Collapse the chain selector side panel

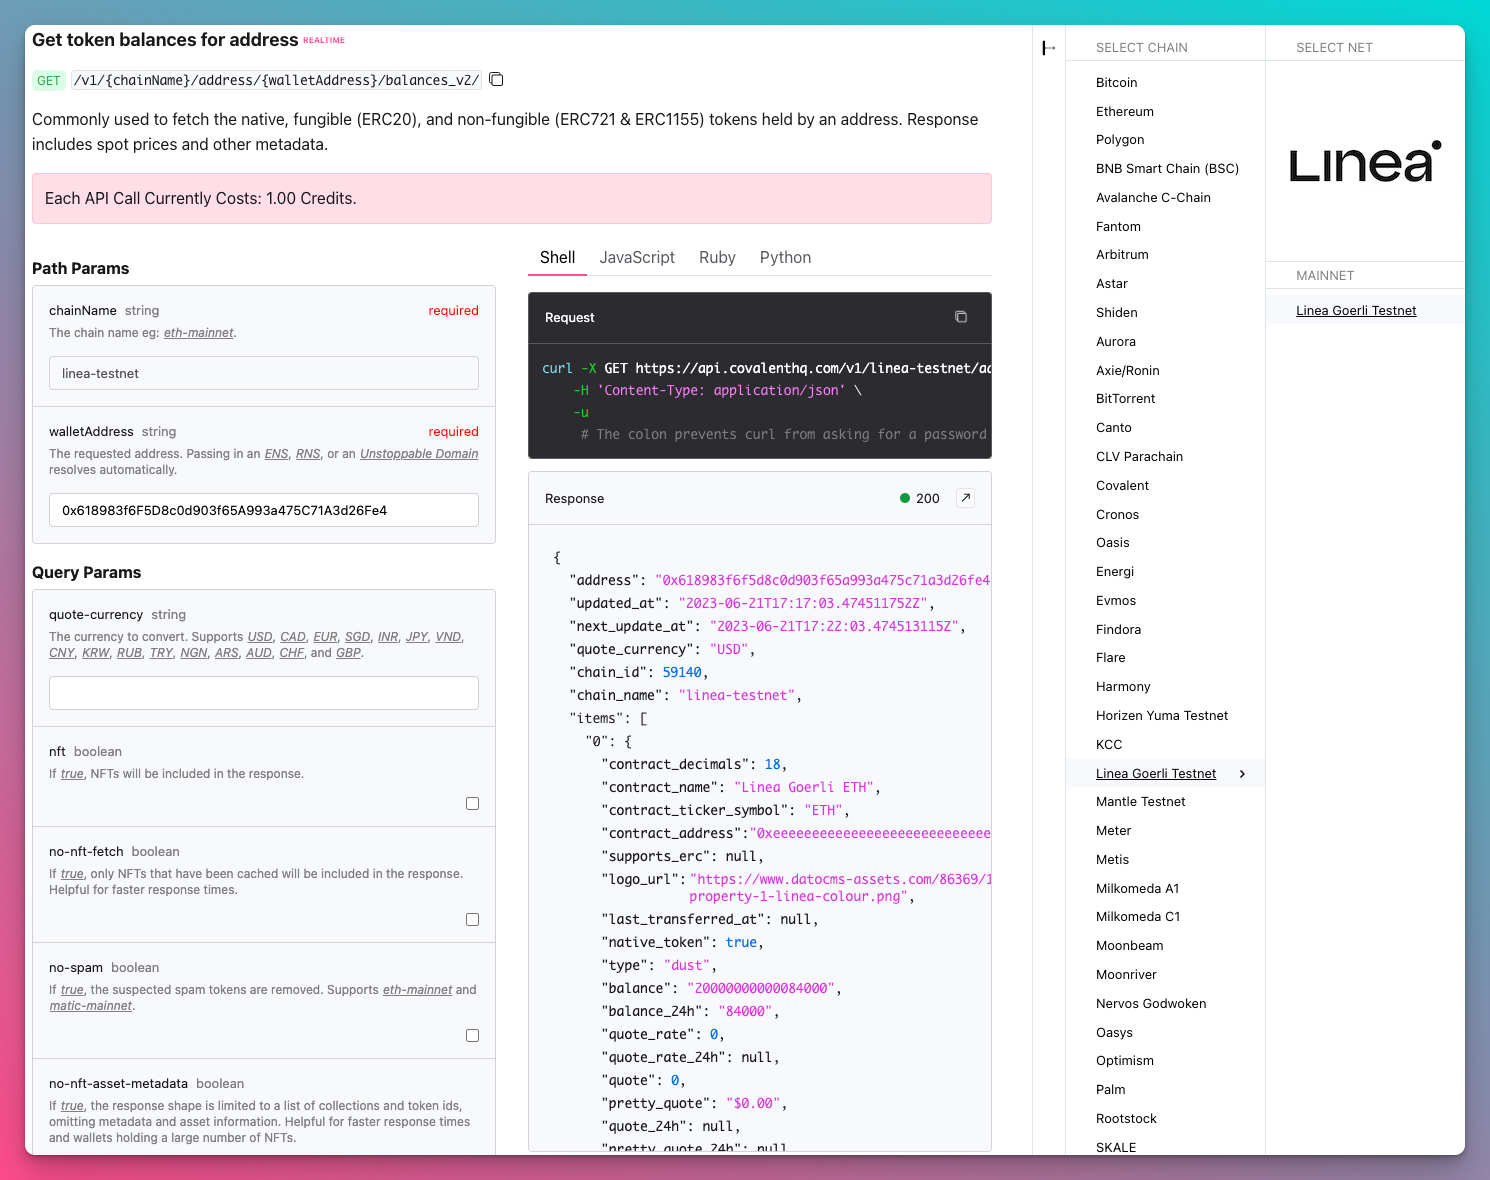[1048, 48]
